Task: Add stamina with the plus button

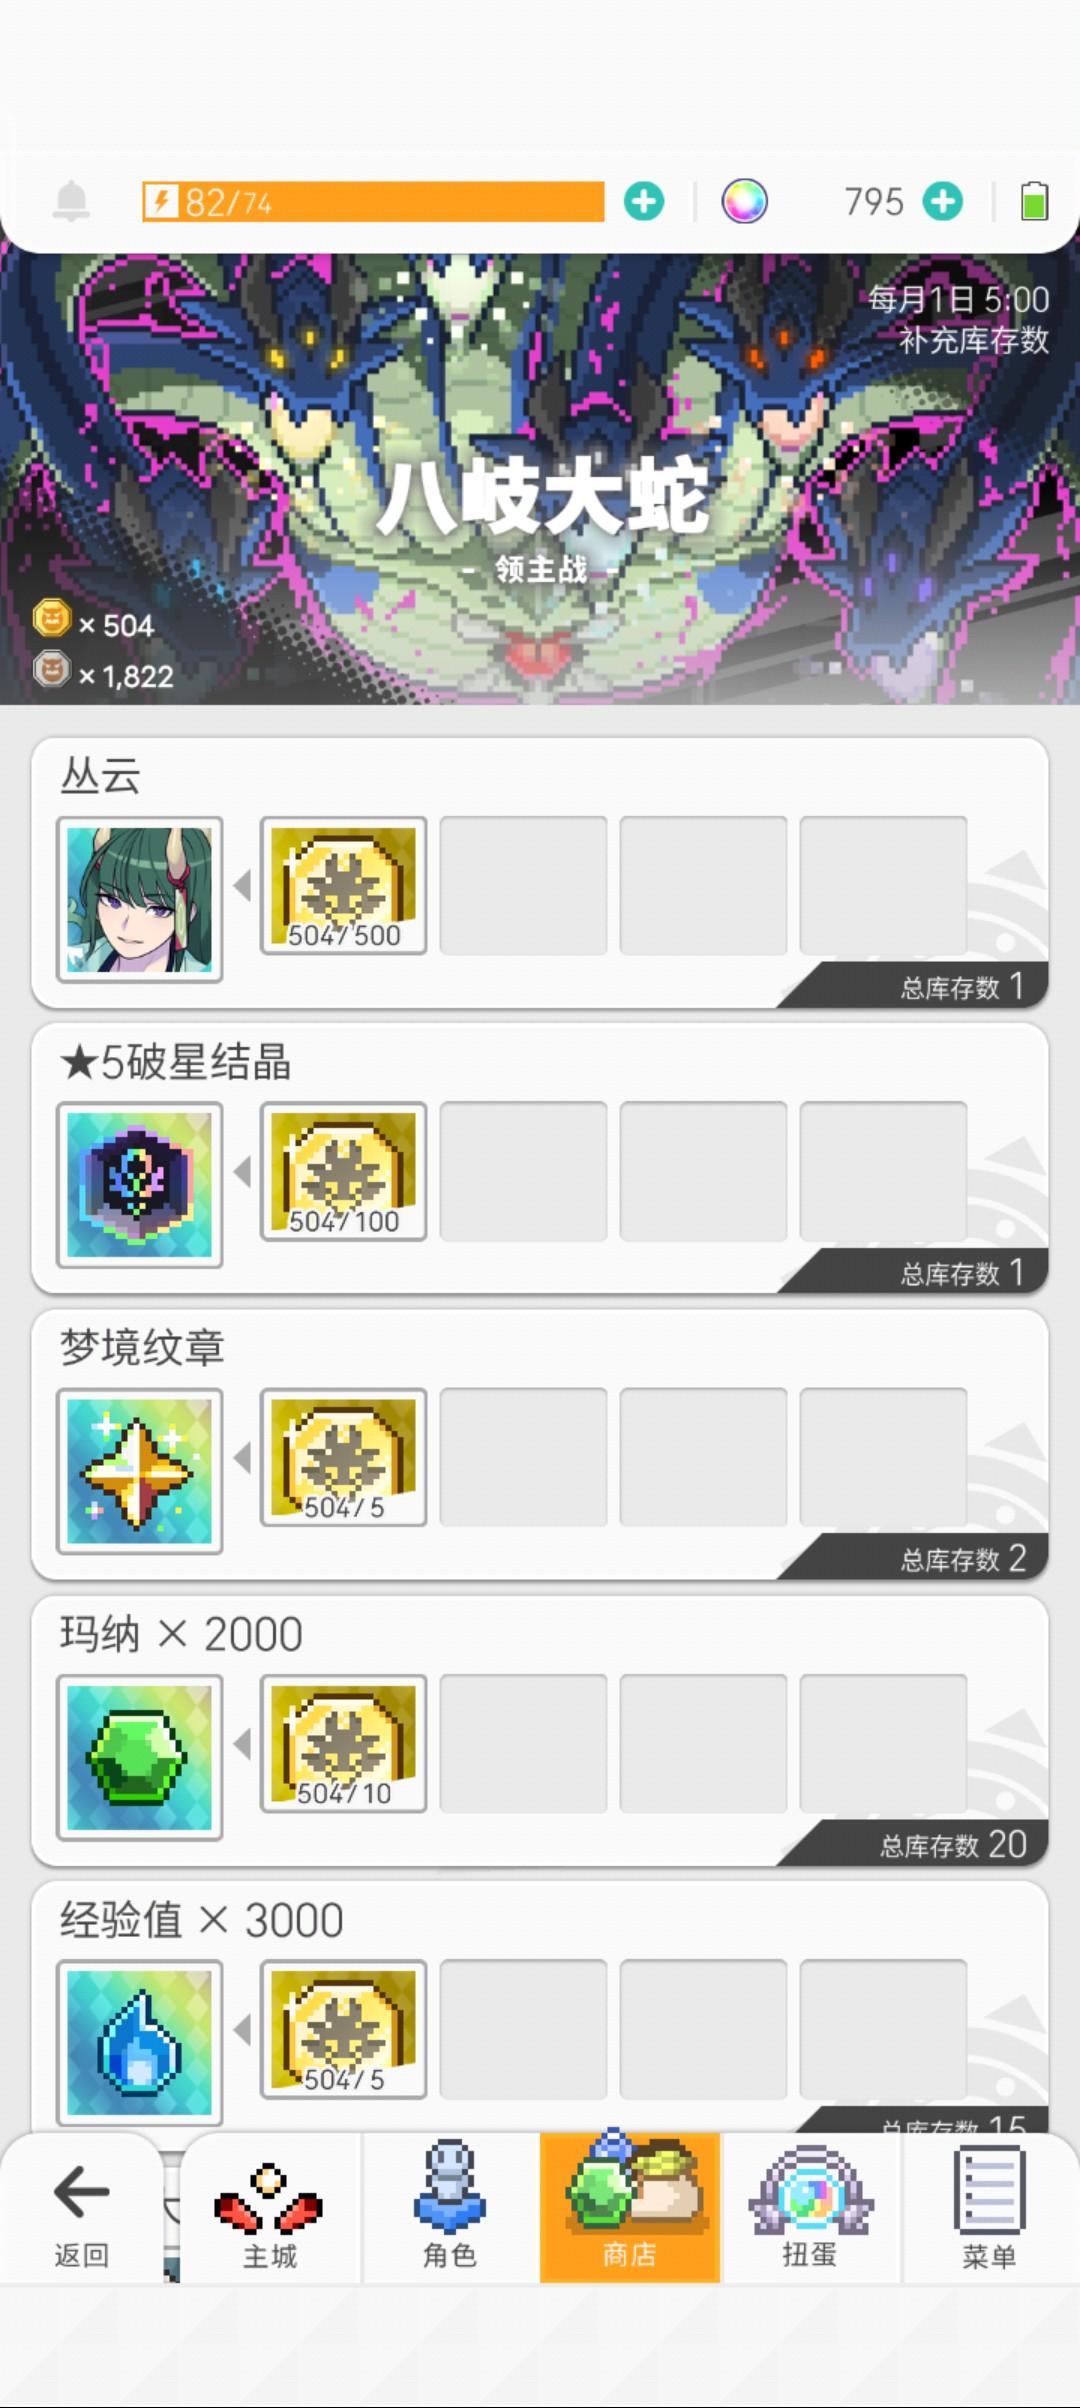Action: coord(644,202)
